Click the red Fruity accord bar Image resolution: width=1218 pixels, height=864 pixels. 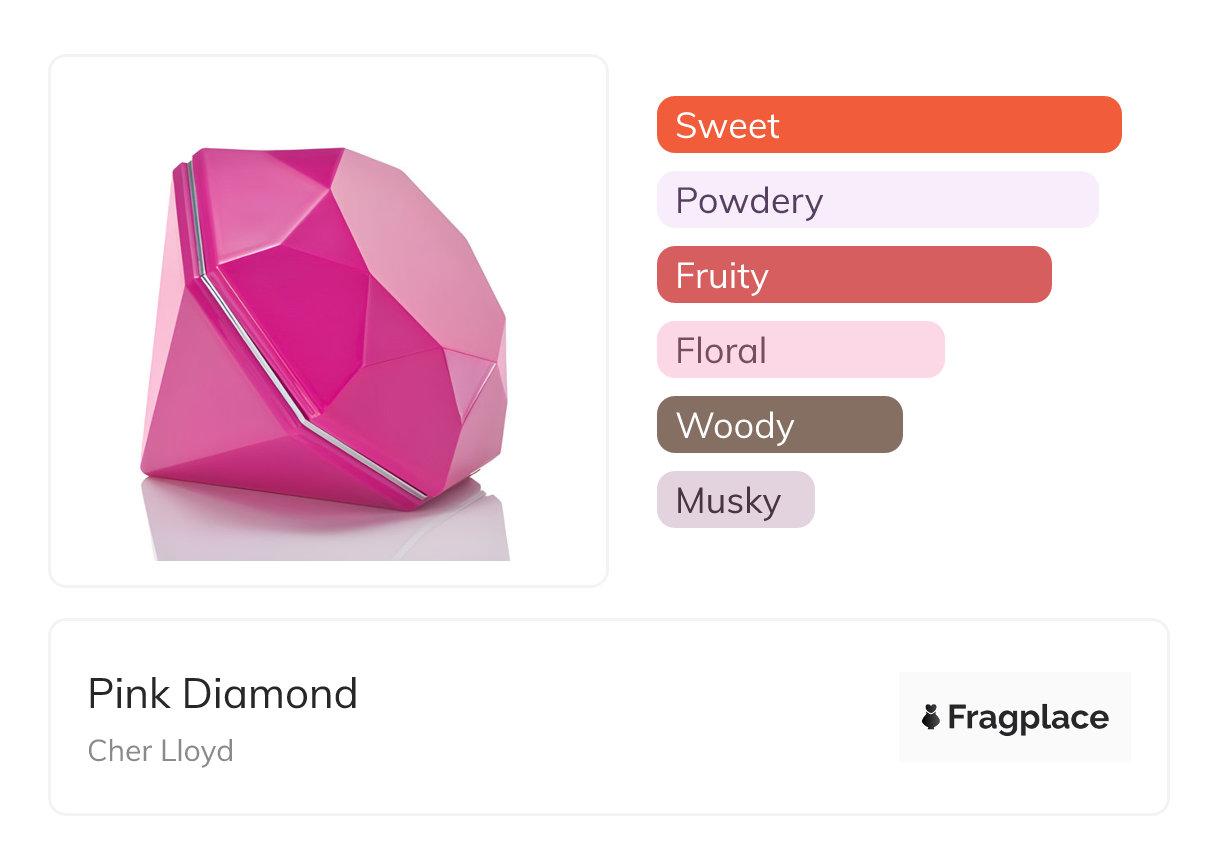point(920,275)
